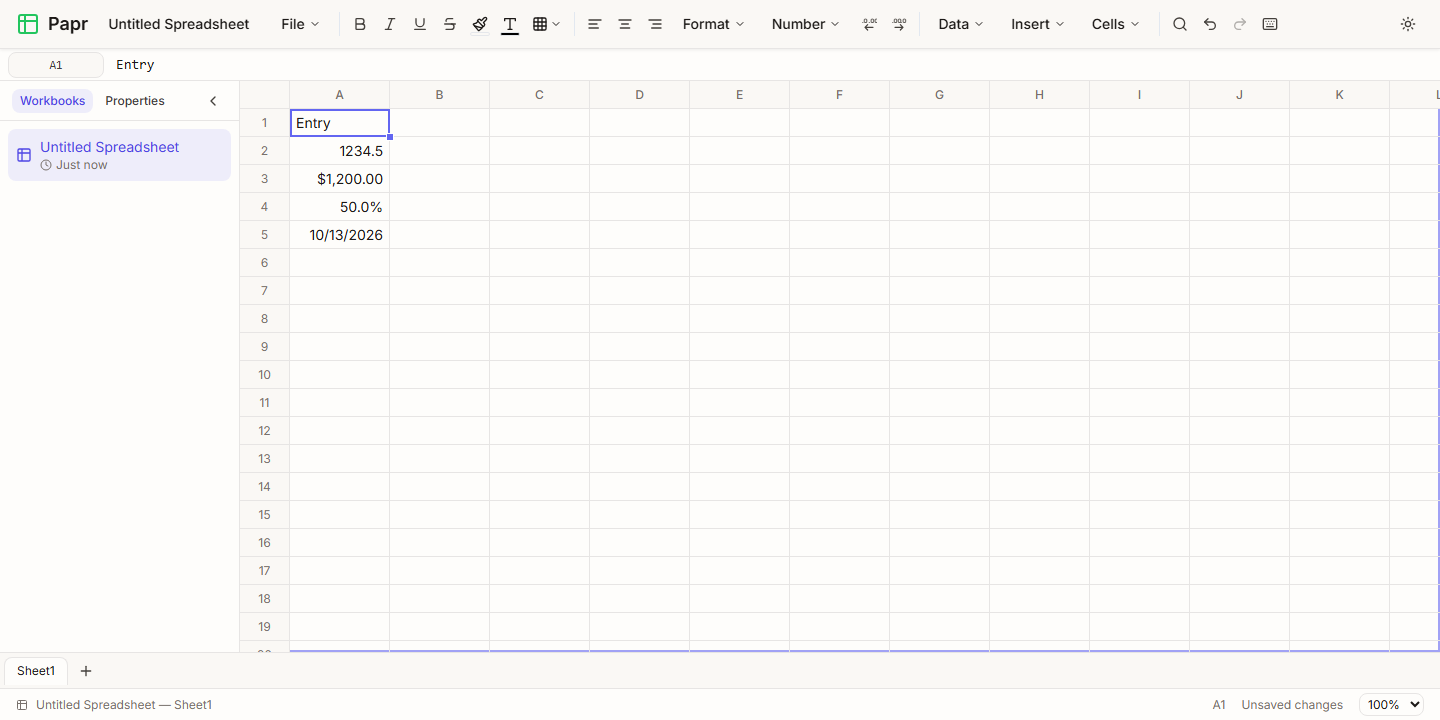This screenshot has height=720, width=1440.
Task: Open Untitled Spreadsheet in the sidebar
Action: point(119,155)
